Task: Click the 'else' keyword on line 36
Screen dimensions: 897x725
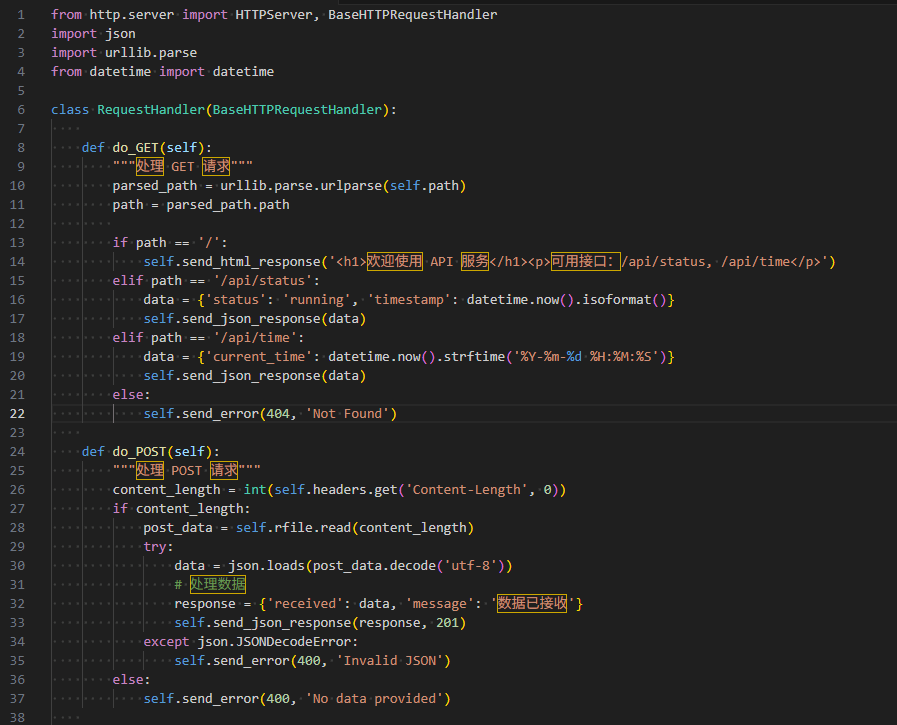Action: coord(128,679)
